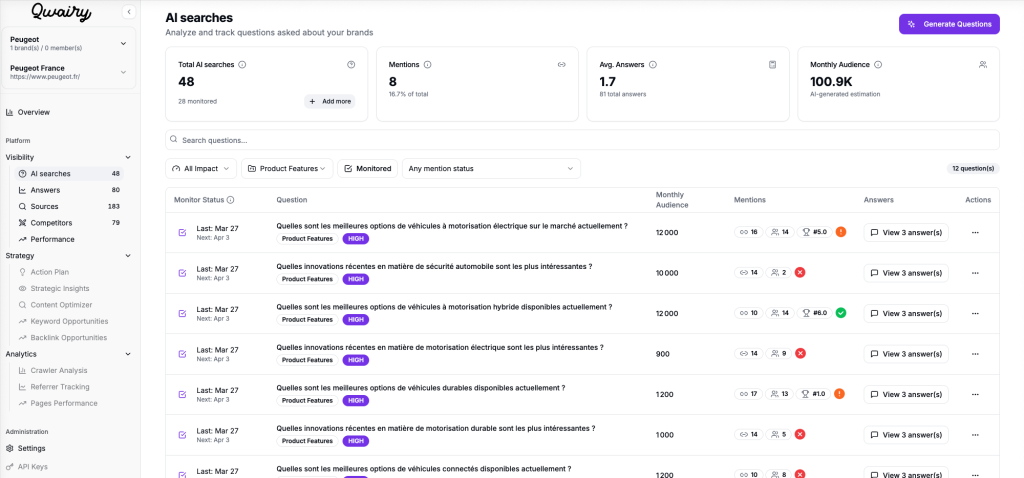Click the purple HIGH impact badge in first row
Image resolution: width=1024 pixels, height=478 pixels.
(355, 239)
